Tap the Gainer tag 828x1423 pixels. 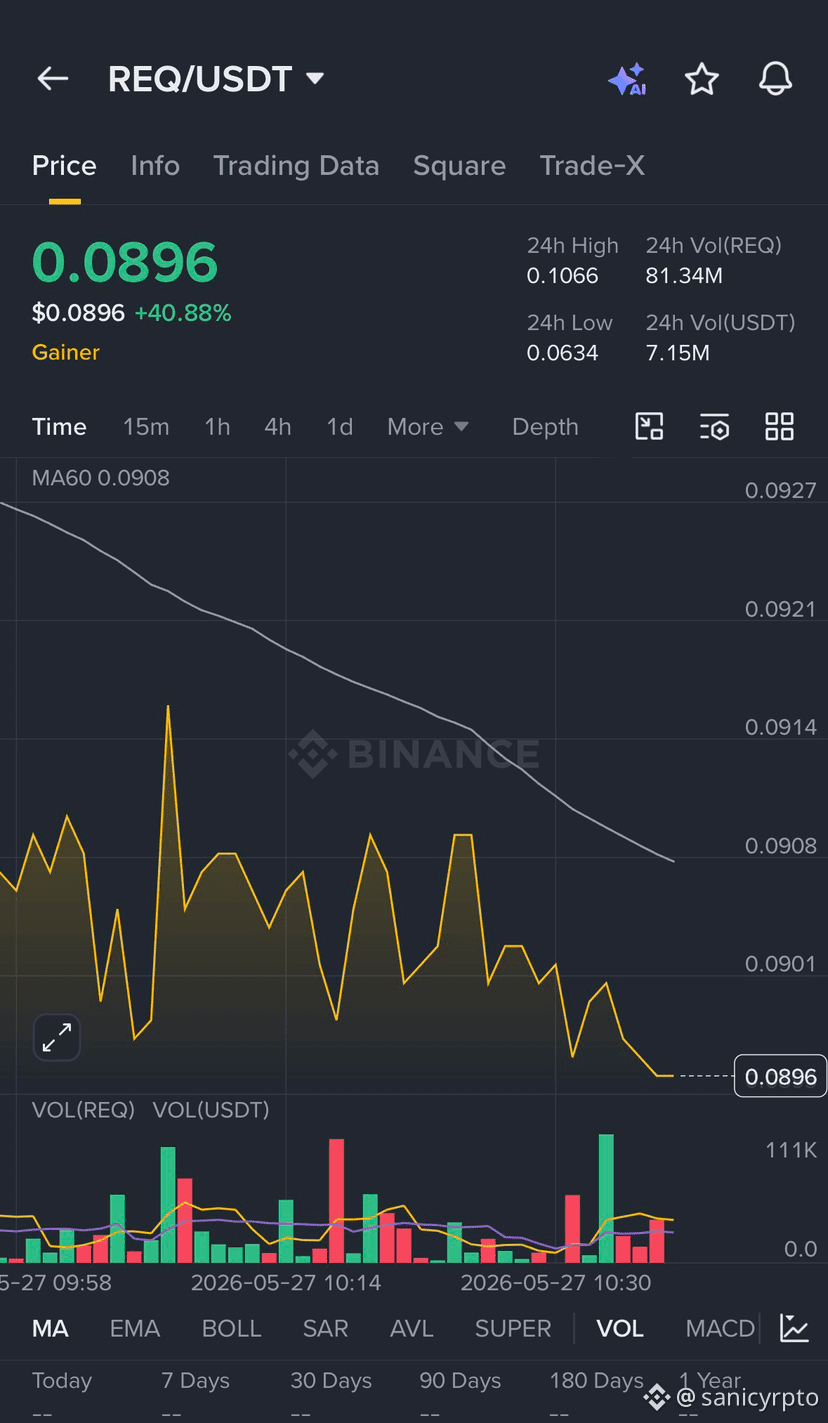coord(66,352)
